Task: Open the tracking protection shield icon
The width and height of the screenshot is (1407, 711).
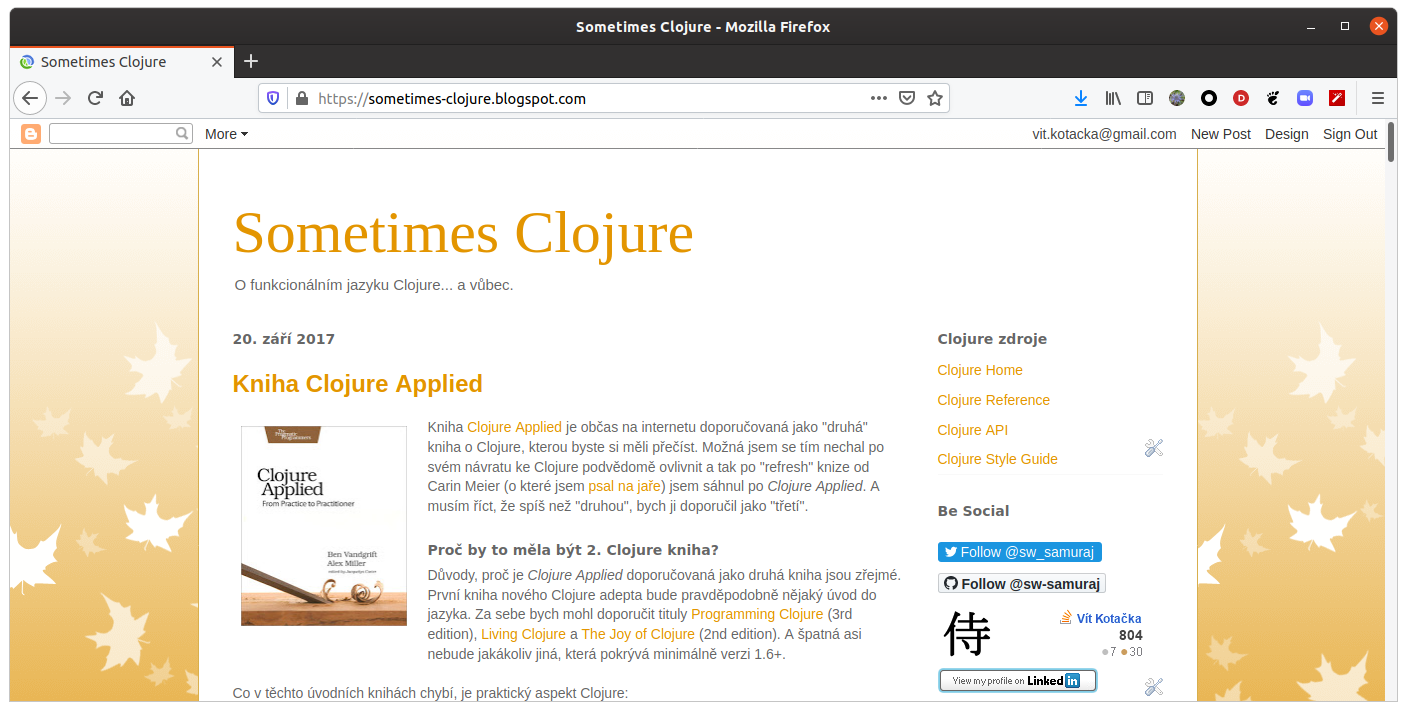Action: tap(273, 98)
